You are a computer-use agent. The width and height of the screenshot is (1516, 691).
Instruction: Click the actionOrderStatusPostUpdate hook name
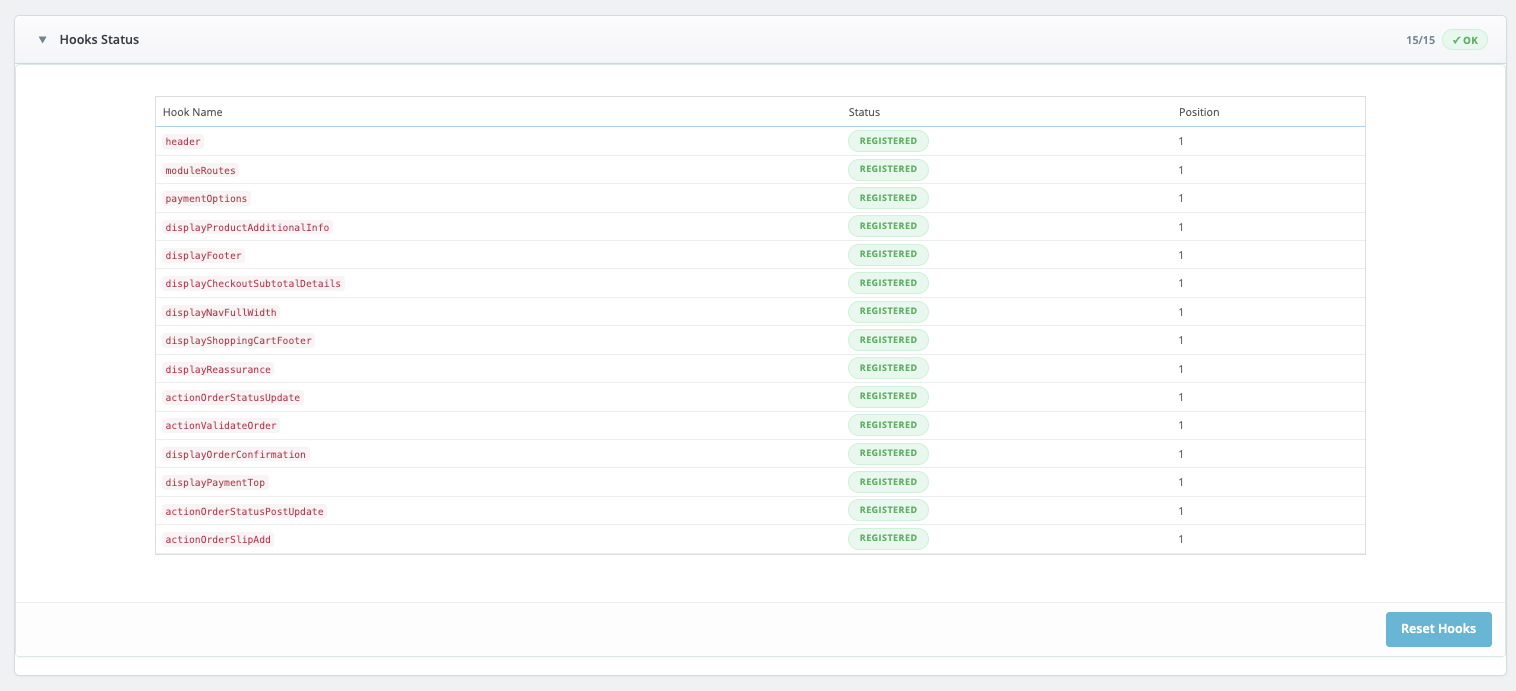point(244,511)
